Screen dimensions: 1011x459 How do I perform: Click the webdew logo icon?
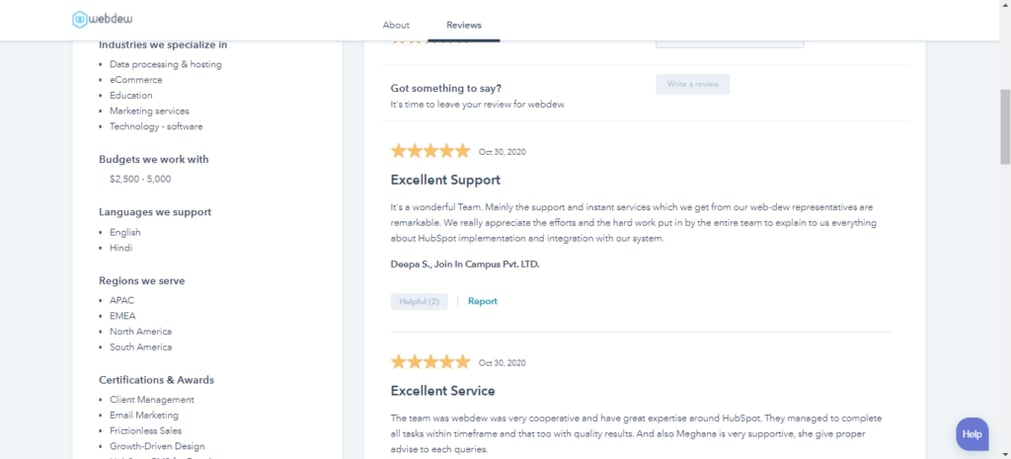[80, 19]
